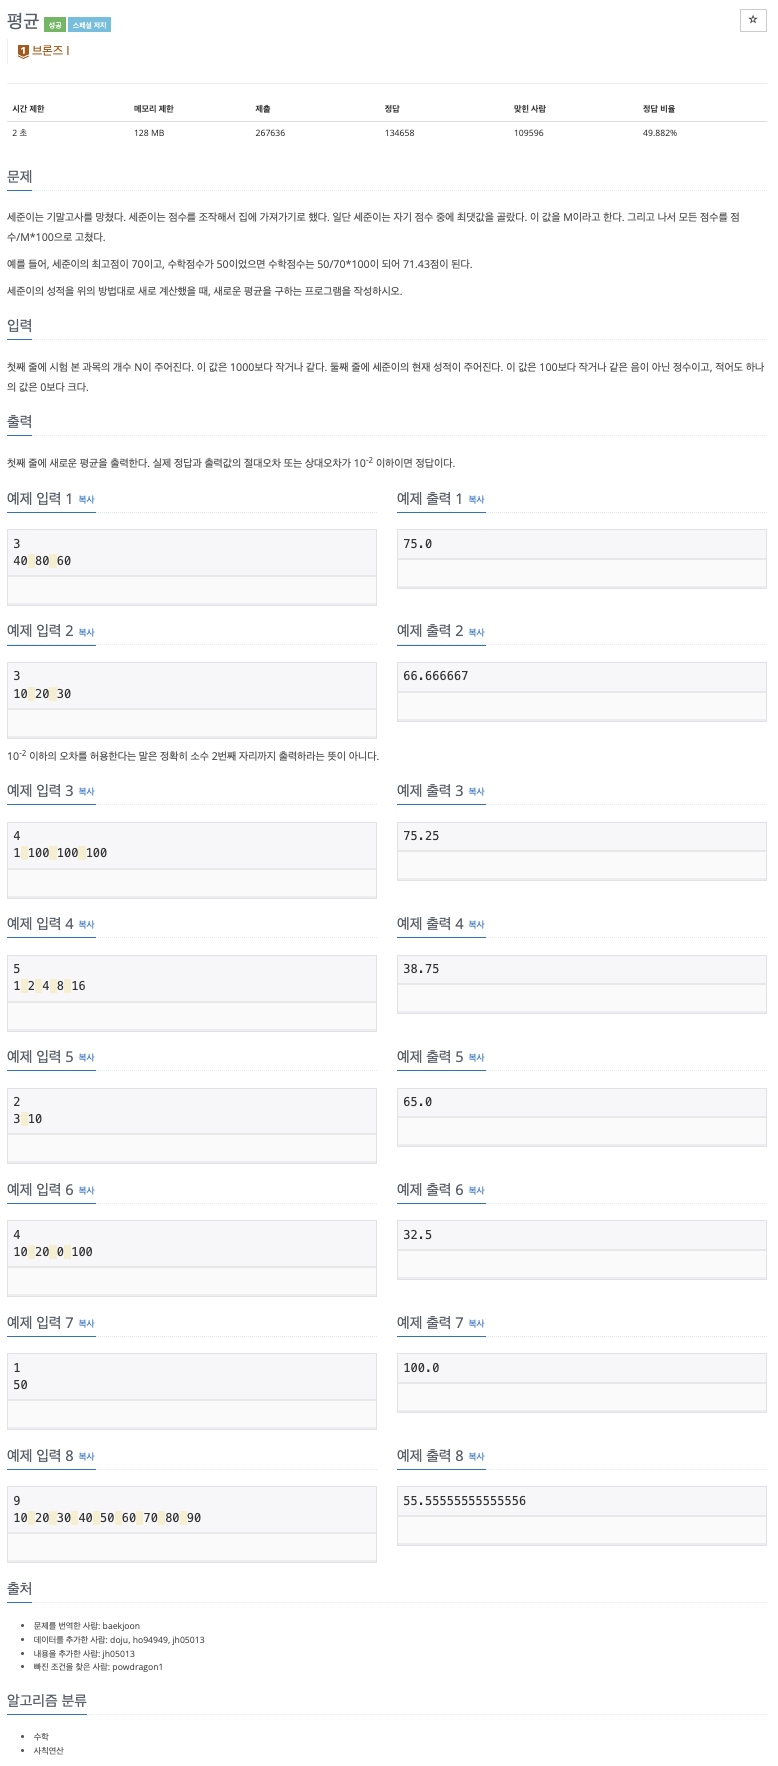The image size is (778, 1766).
Task: Click the empty field below 예제 입력 1
Action: (x=192, y=591)
